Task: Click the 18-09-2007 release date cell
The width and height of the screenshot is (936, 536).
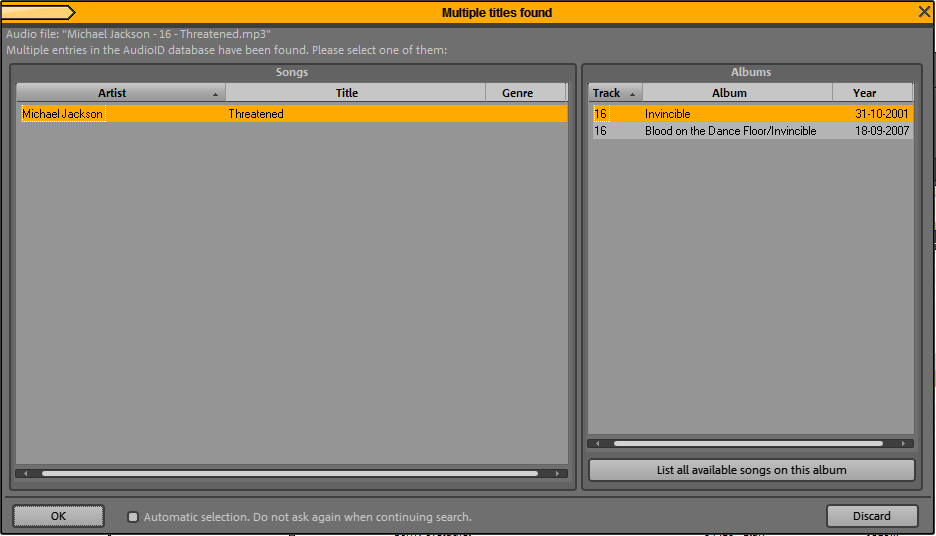Action: click(882, 131)
